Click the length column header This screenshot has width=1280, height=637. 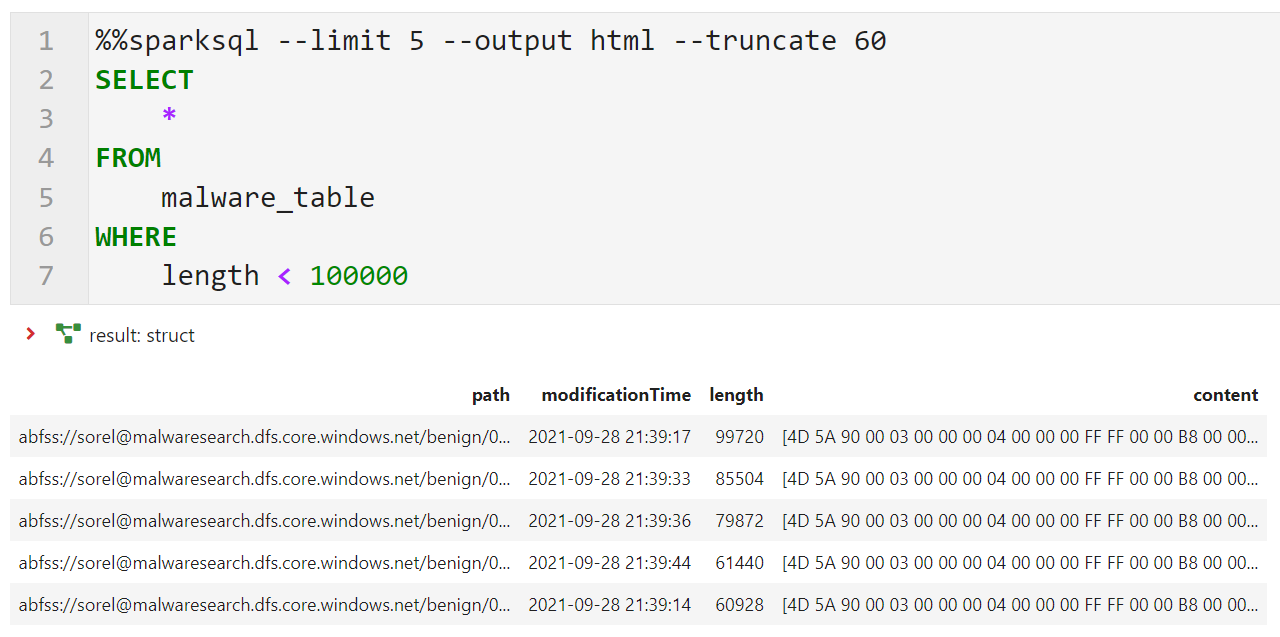click(x=736, y=395)
